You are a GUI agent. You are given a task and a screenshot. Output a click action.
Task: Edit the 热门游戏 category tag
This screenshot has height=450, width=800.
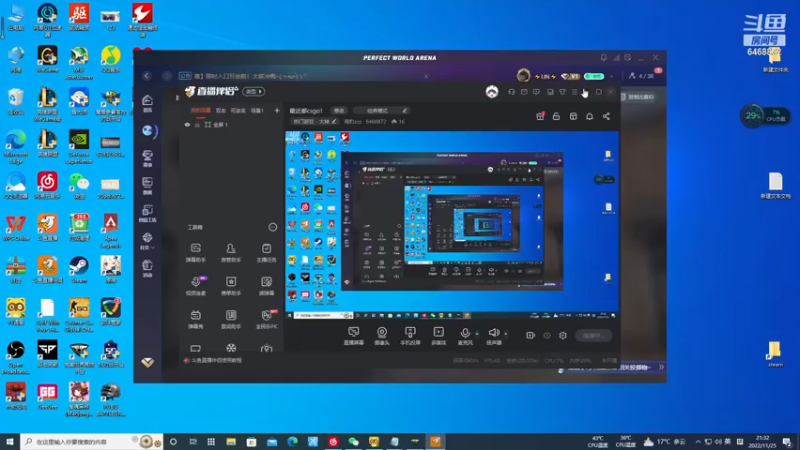coord(315,121)
